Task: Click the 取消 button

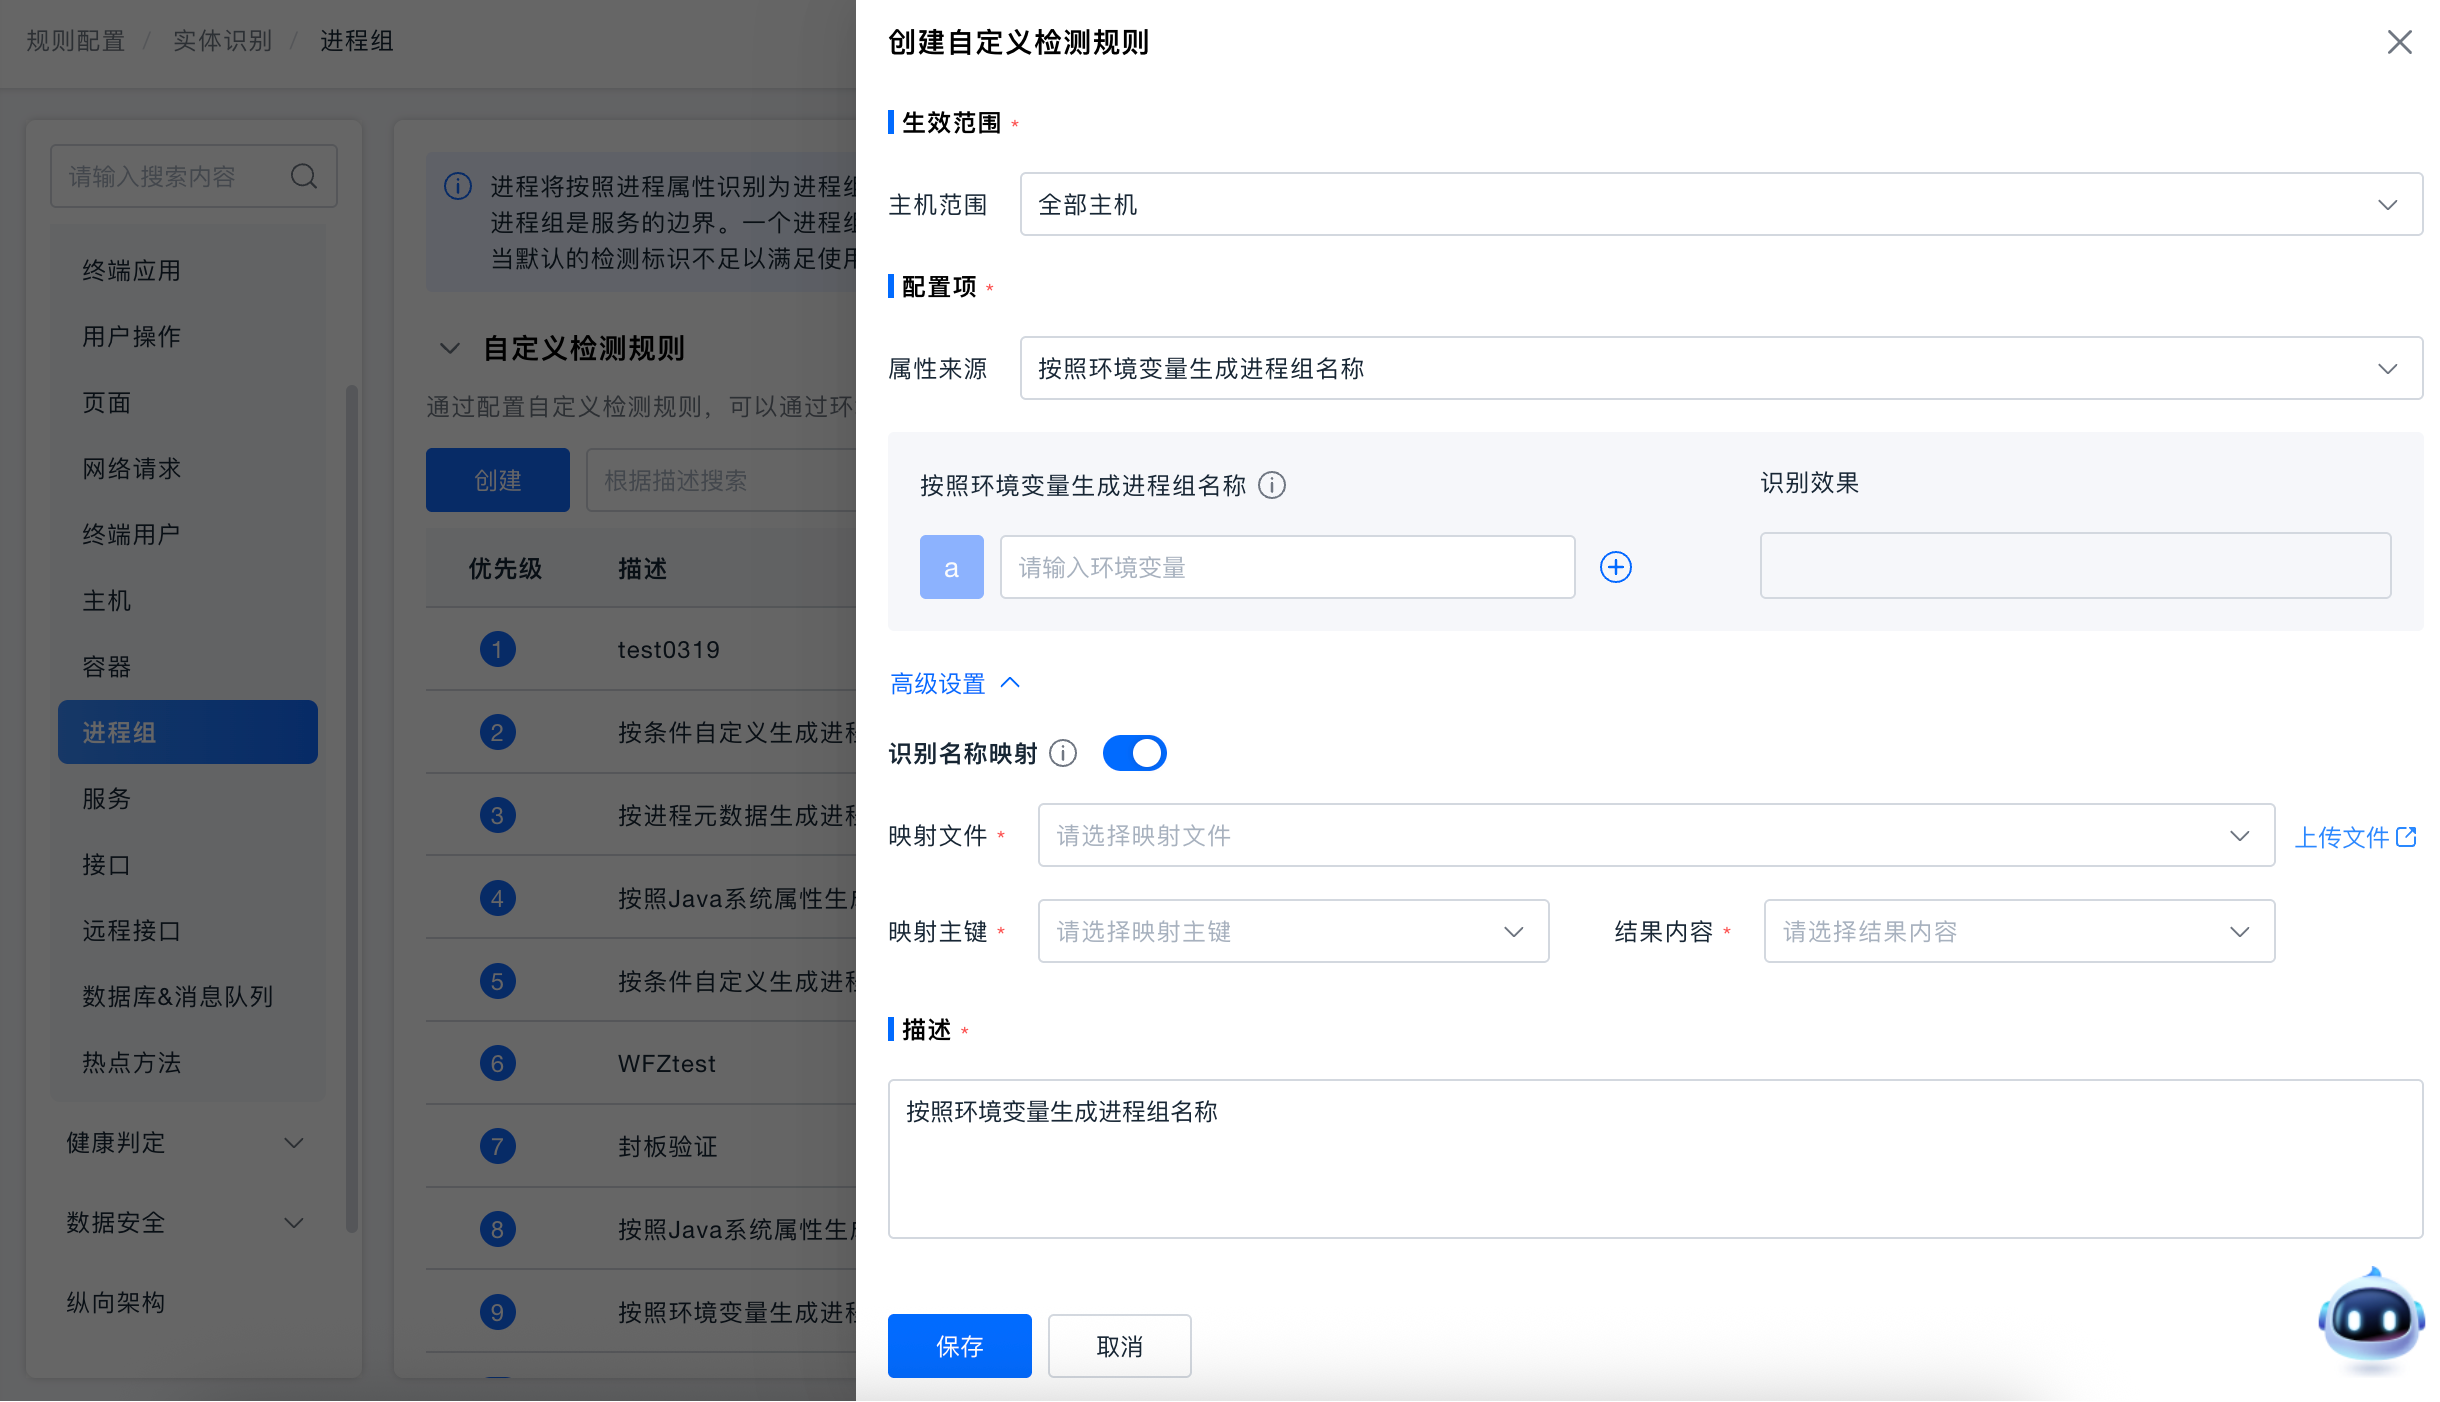Action: [1119, 1346]
